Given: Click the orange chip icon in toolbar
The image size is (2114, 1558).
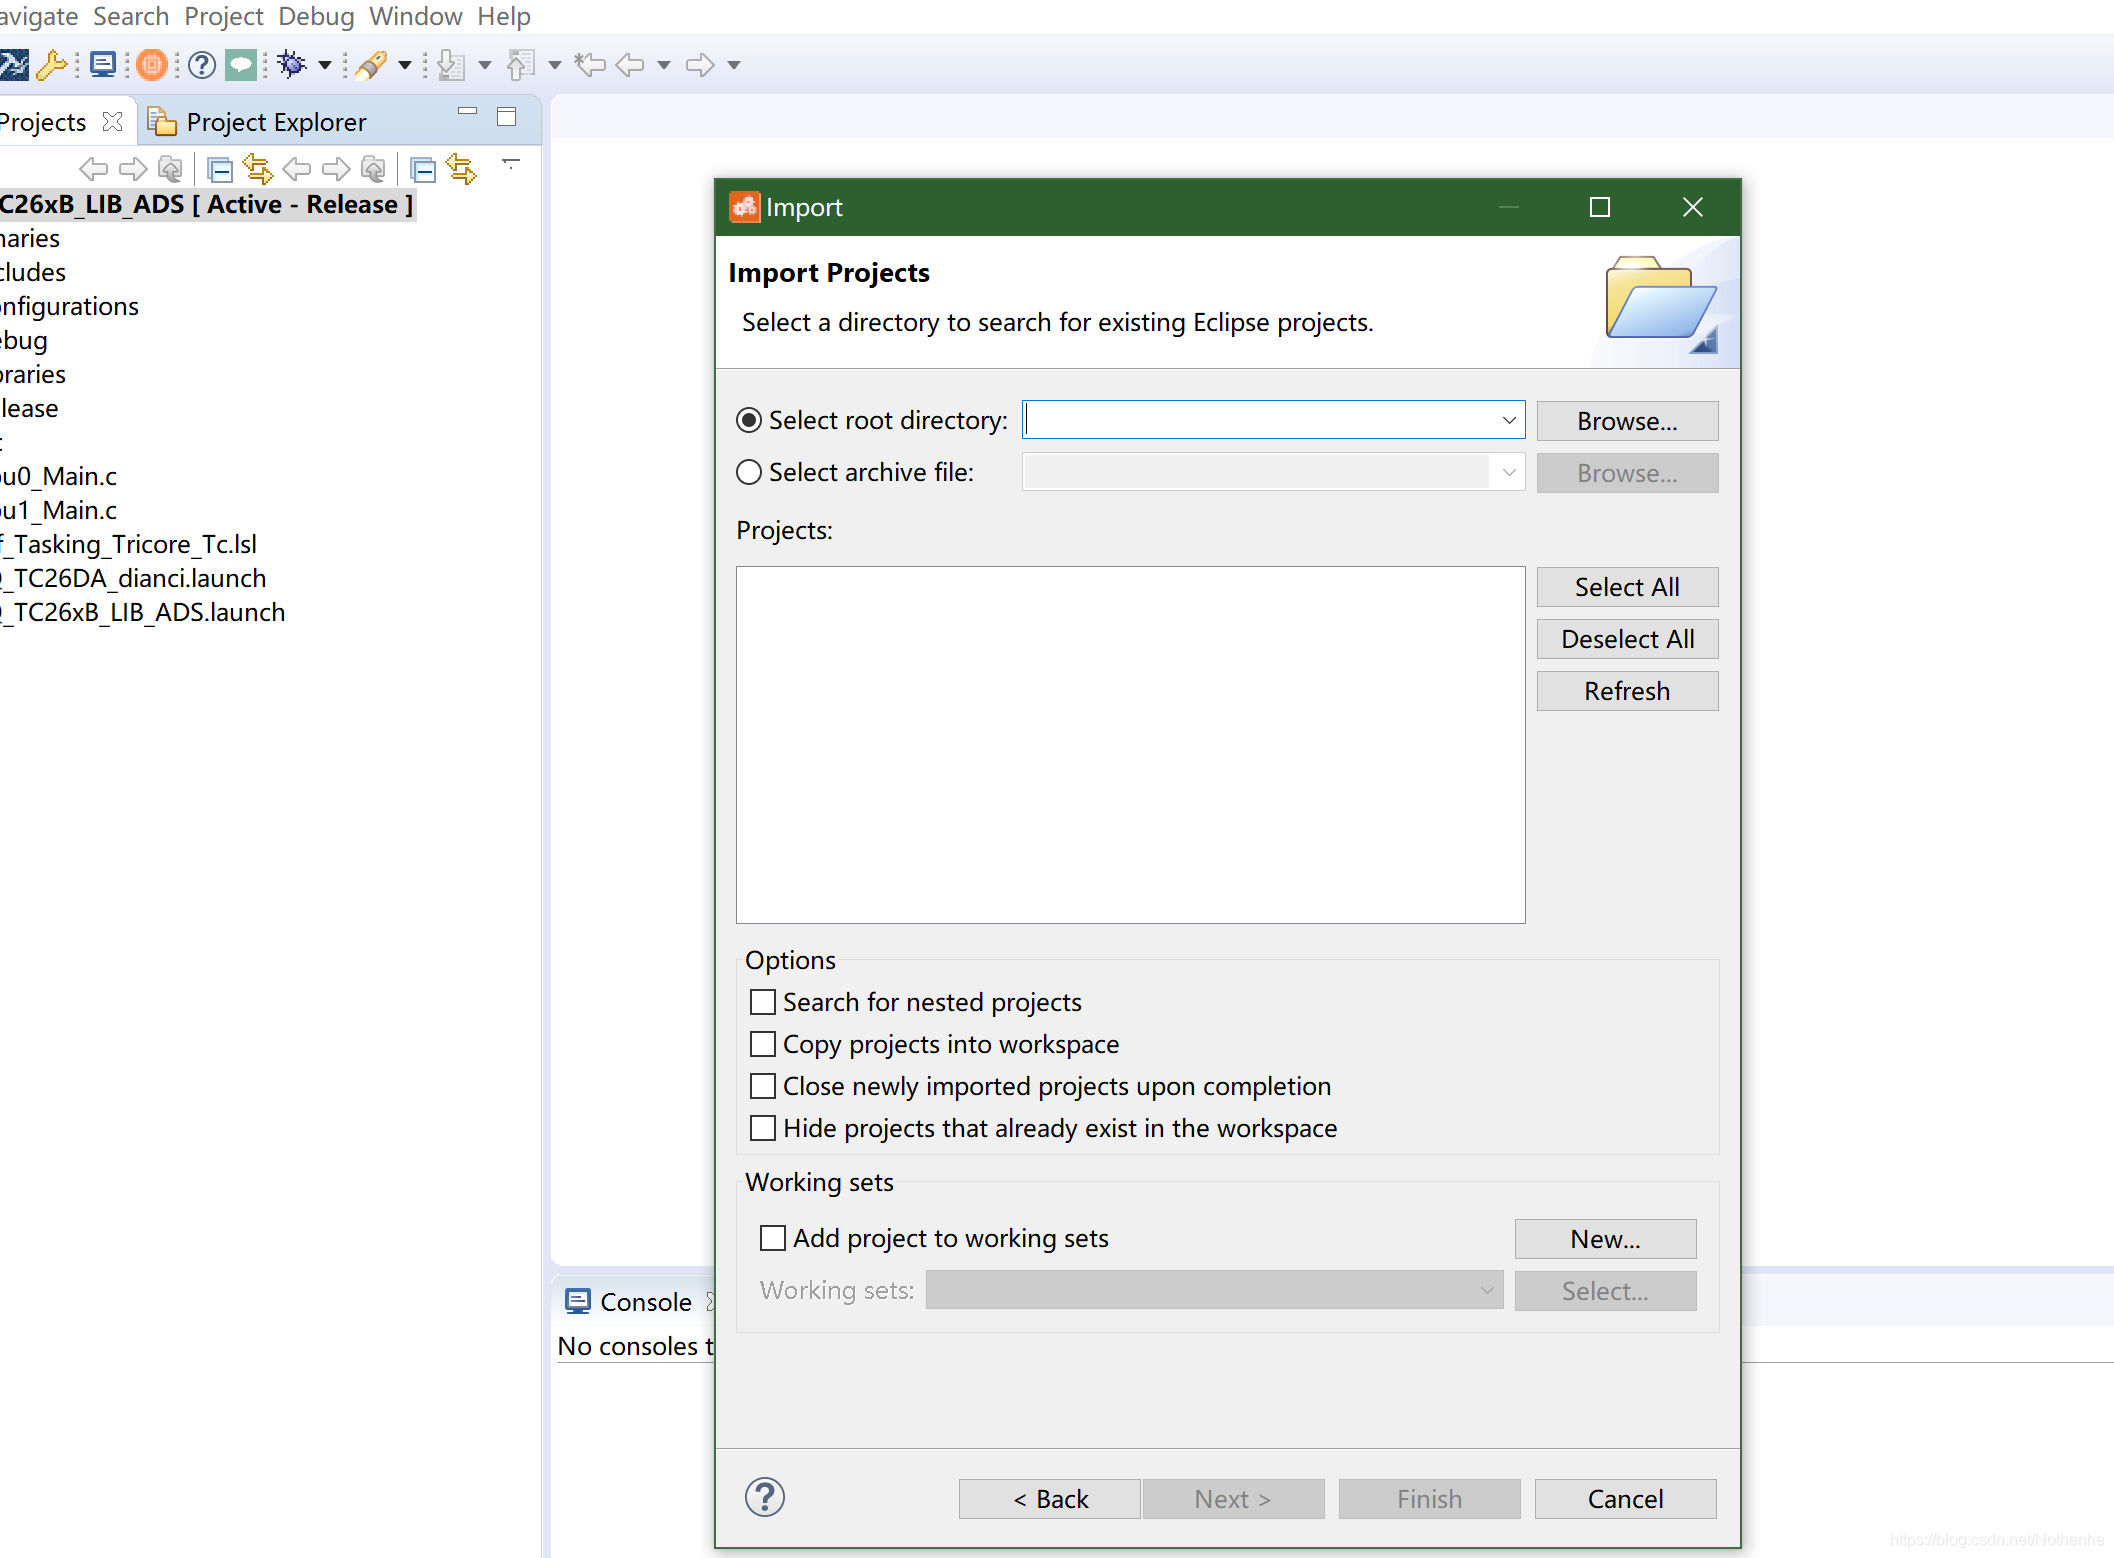Looking at the screenshot, I should (x=152, y=65).
